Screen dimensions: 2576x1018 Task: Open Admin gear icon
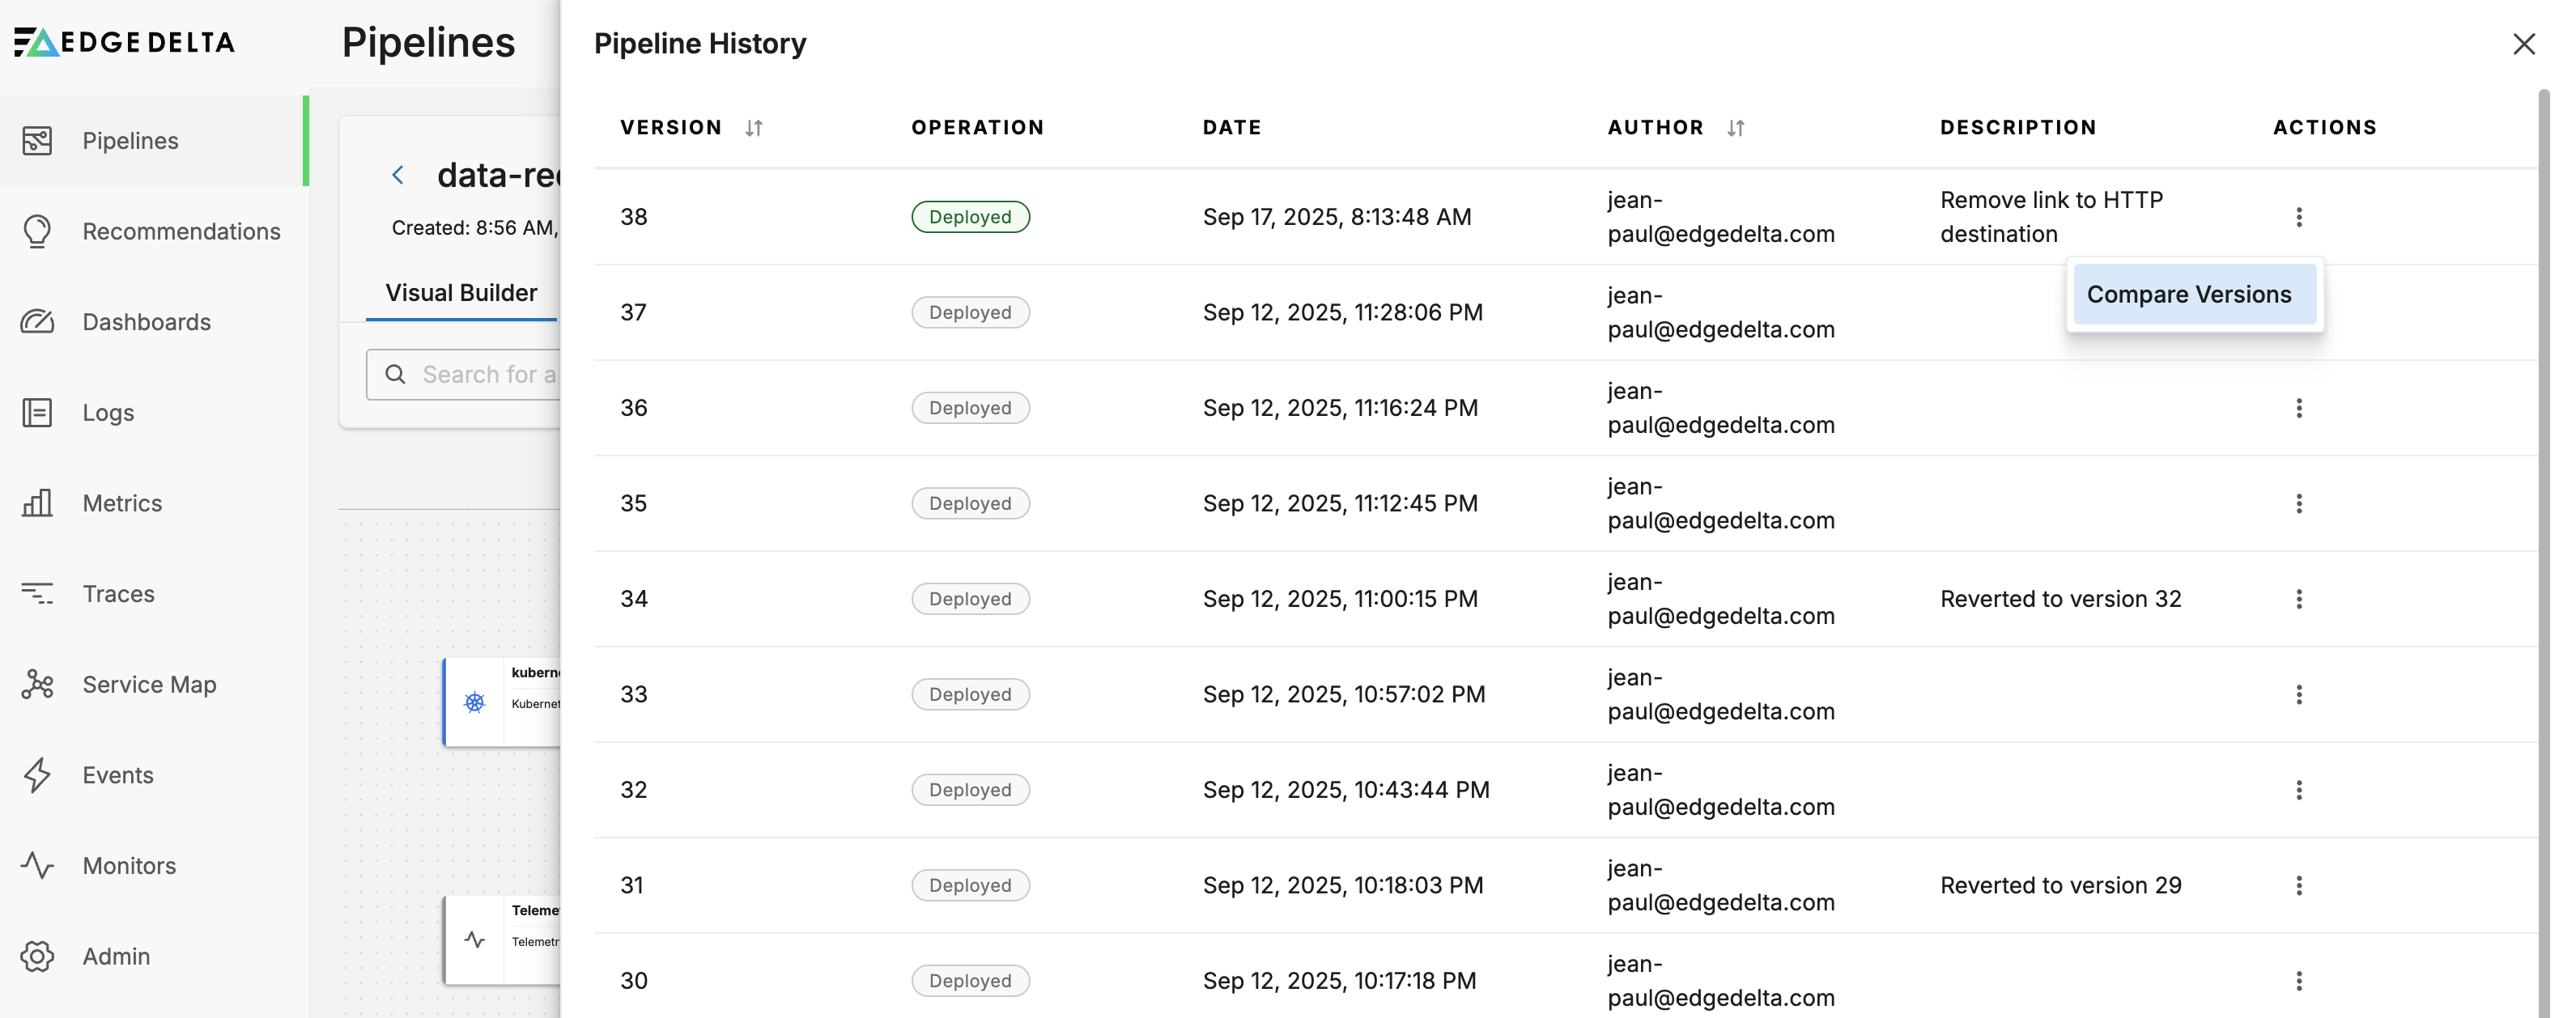tap(37, 956)
